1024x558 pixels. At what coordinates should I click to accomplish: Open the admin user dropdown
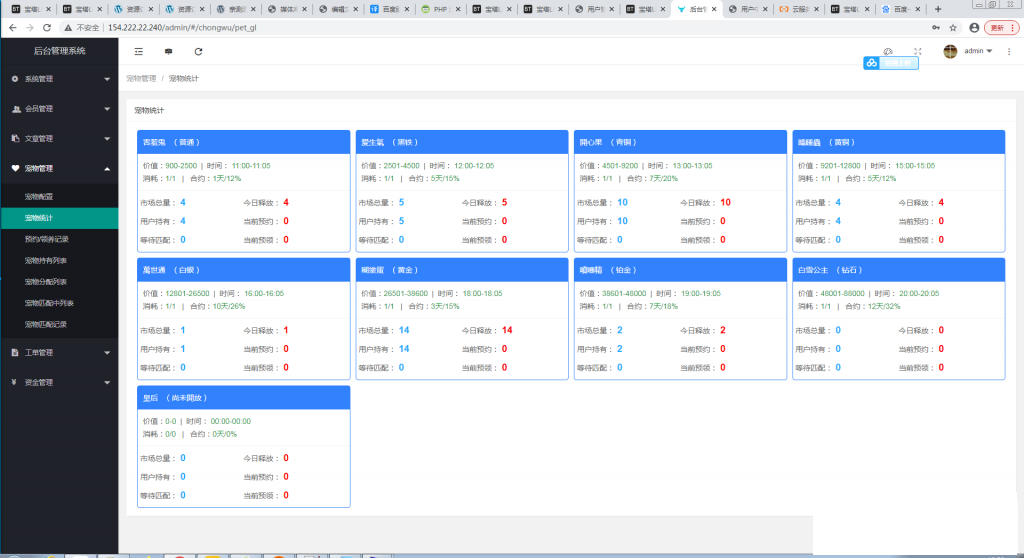[977, 51]
